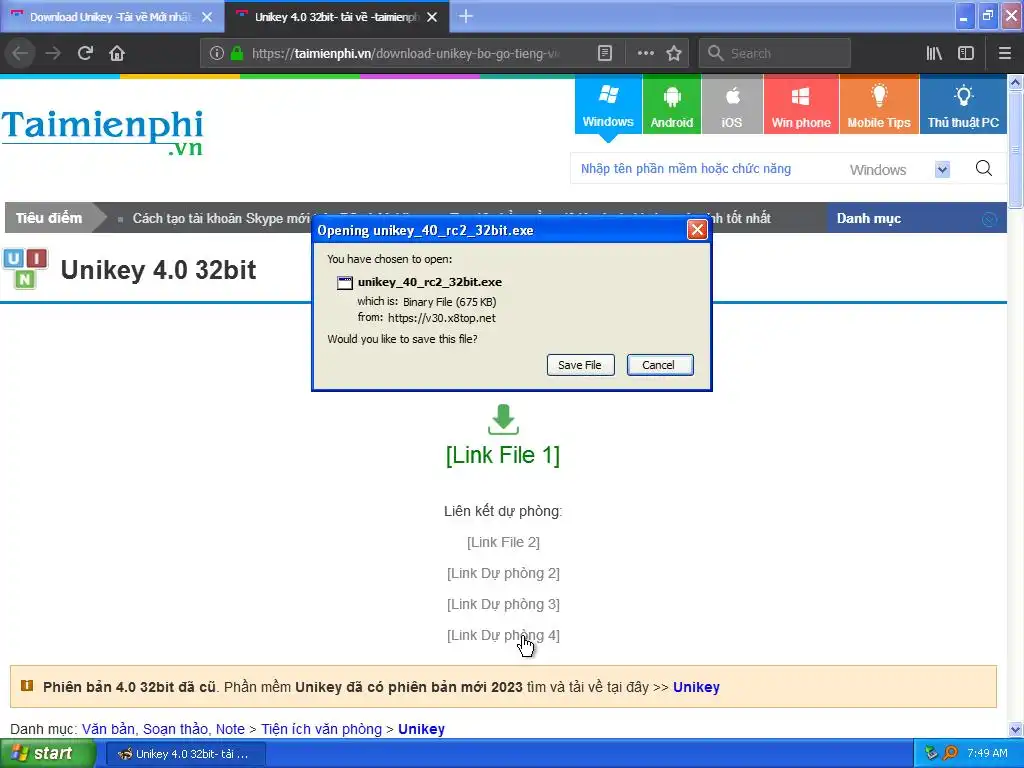Click the browser Back arrow
This screenshot has width=1024, height=768.
pyautogui.click(x=20, y=53)
